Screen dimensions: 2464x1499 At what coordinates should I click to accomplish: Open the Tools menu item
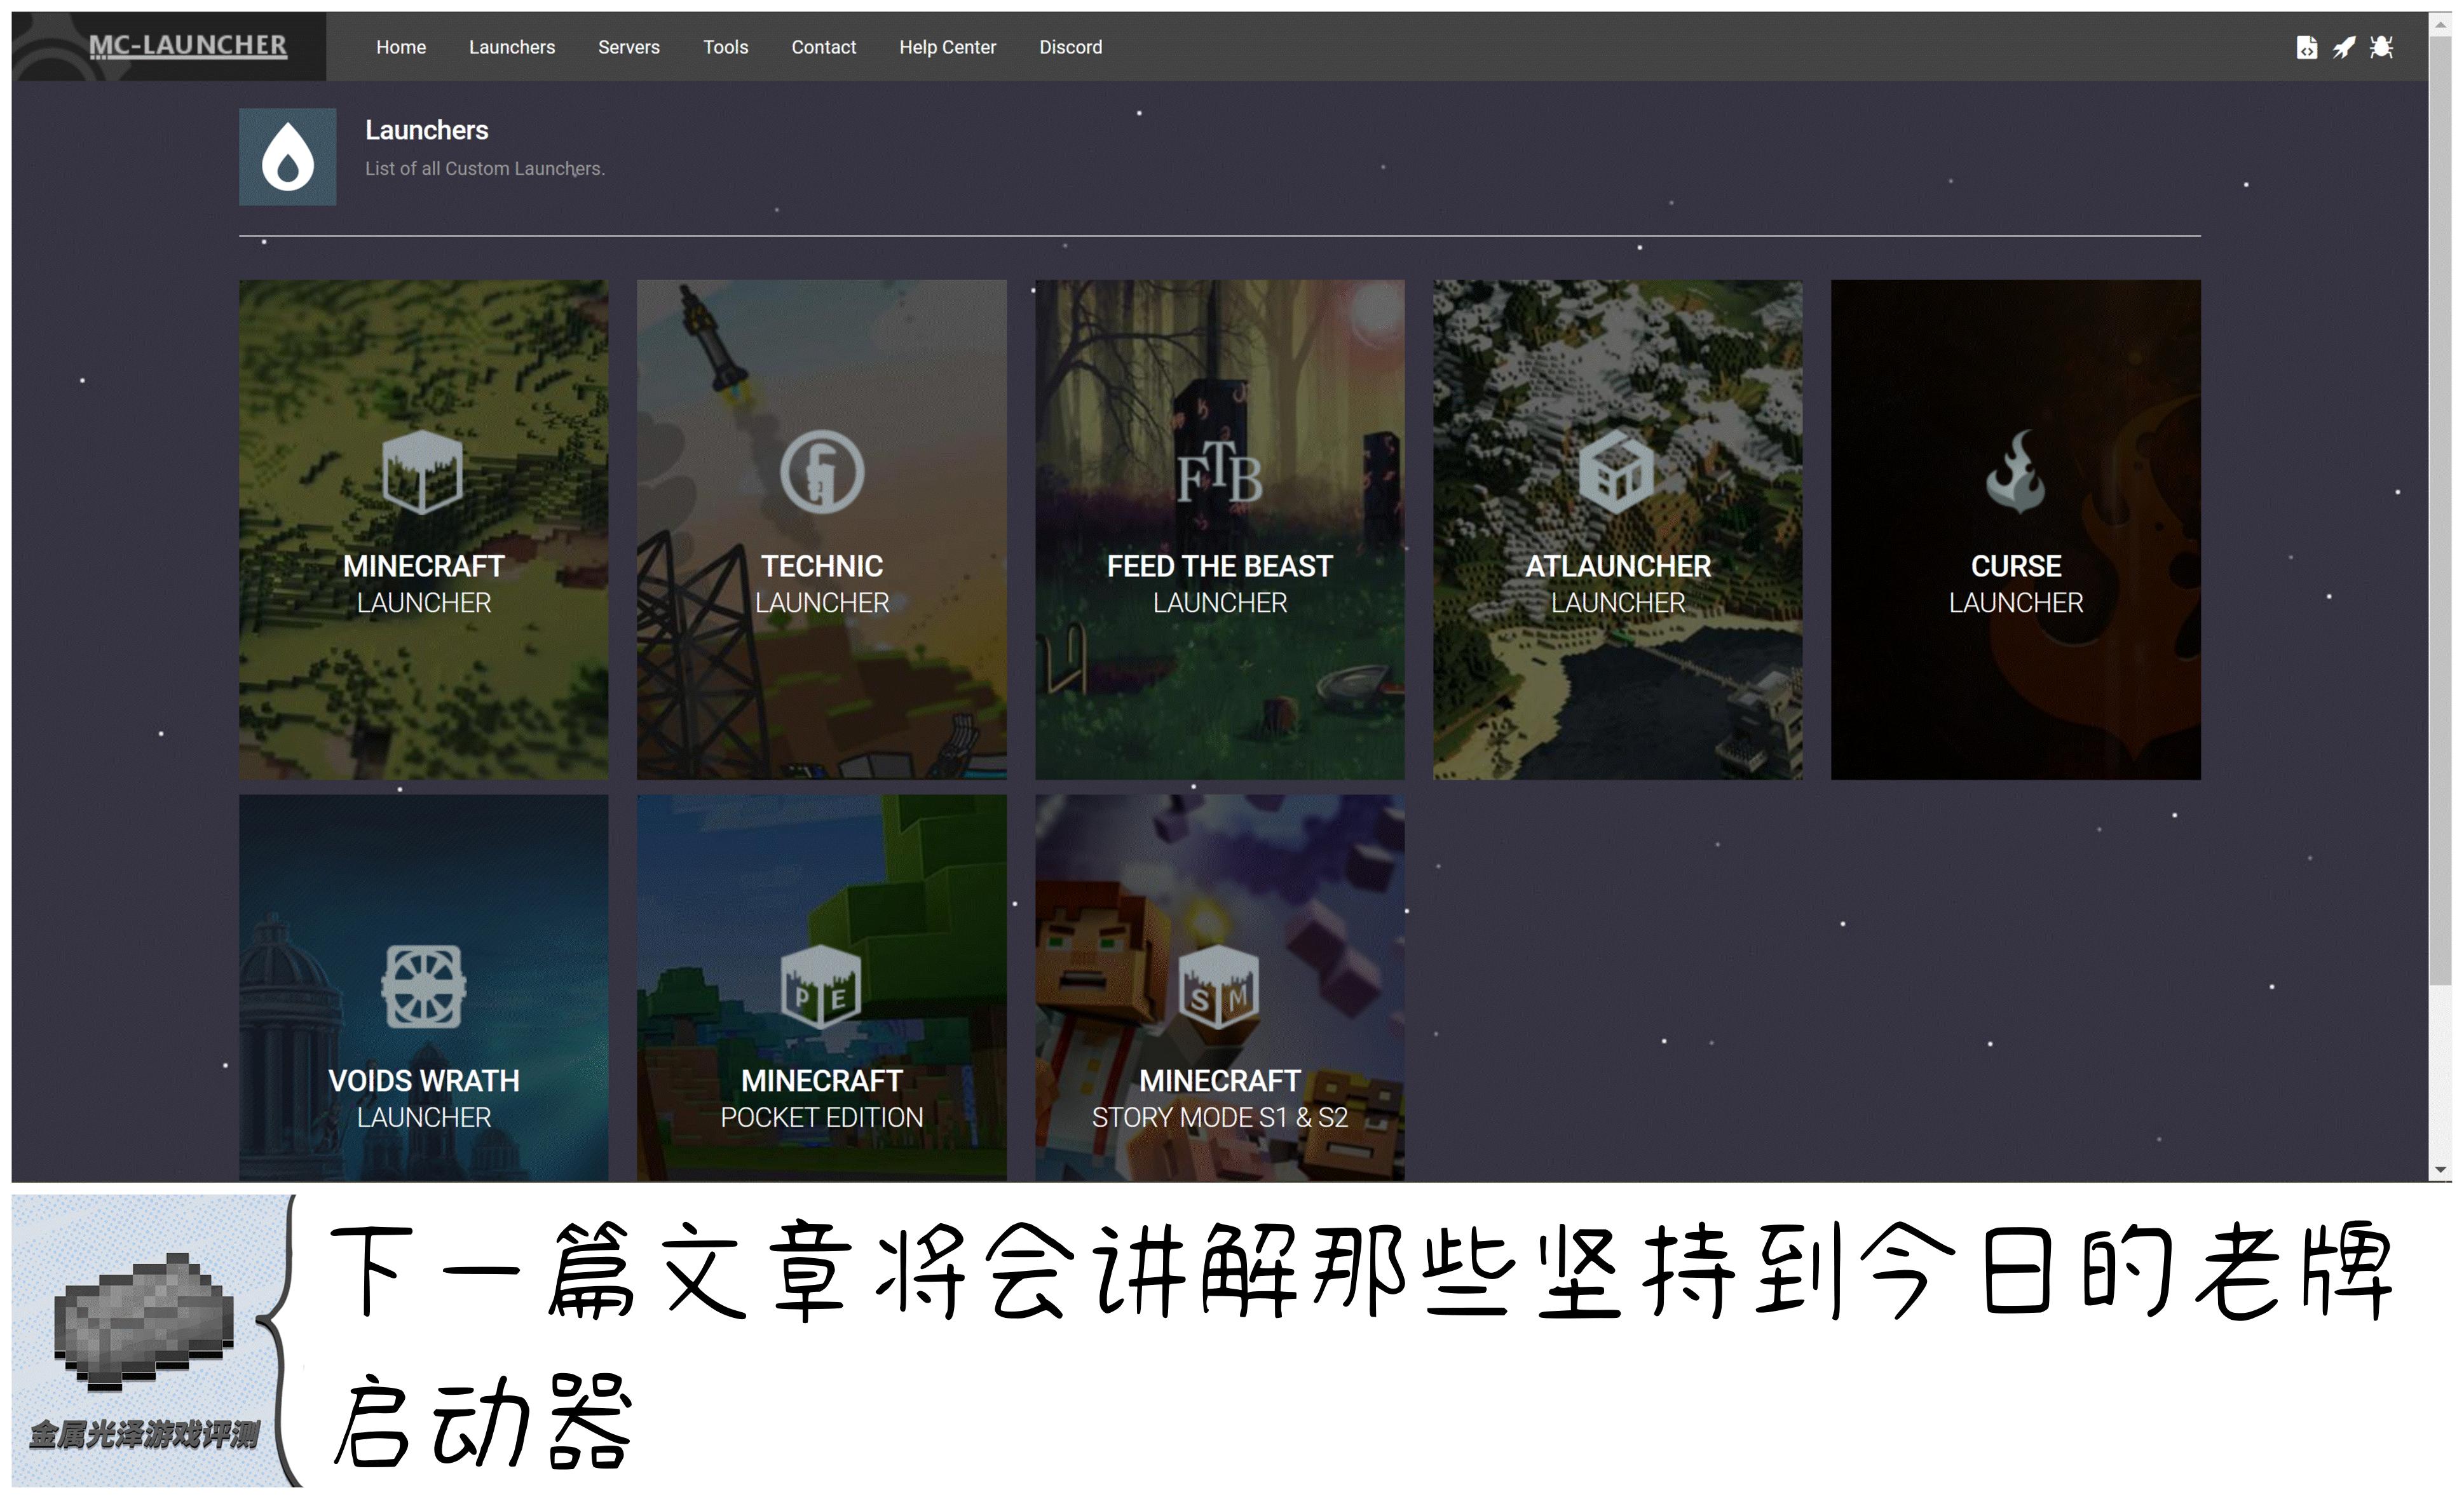click(x=725, y=47)
